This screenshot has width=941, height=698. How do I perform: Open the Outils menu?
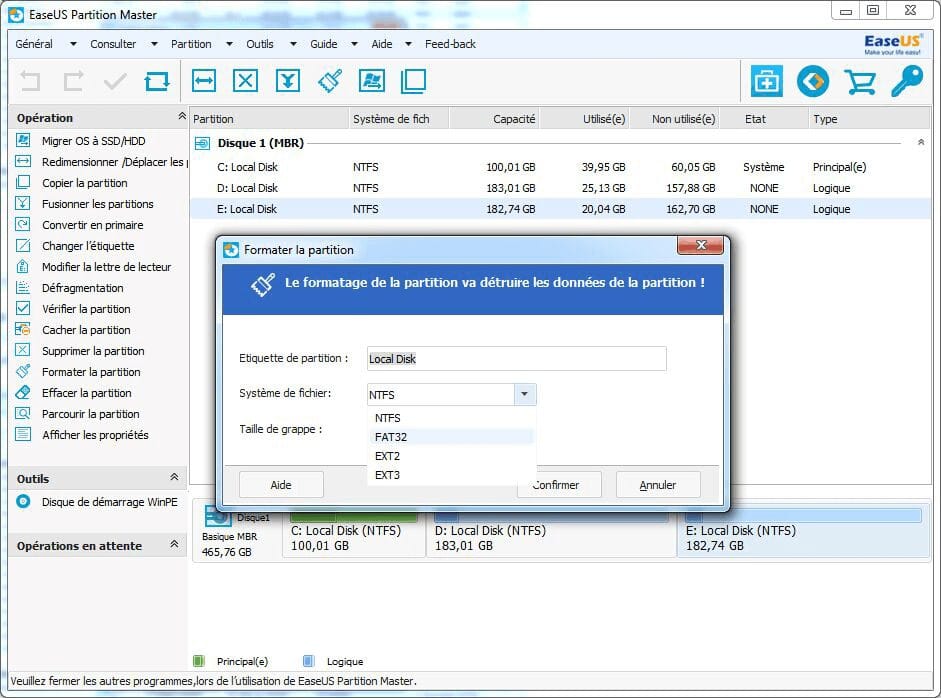point(260,44)
